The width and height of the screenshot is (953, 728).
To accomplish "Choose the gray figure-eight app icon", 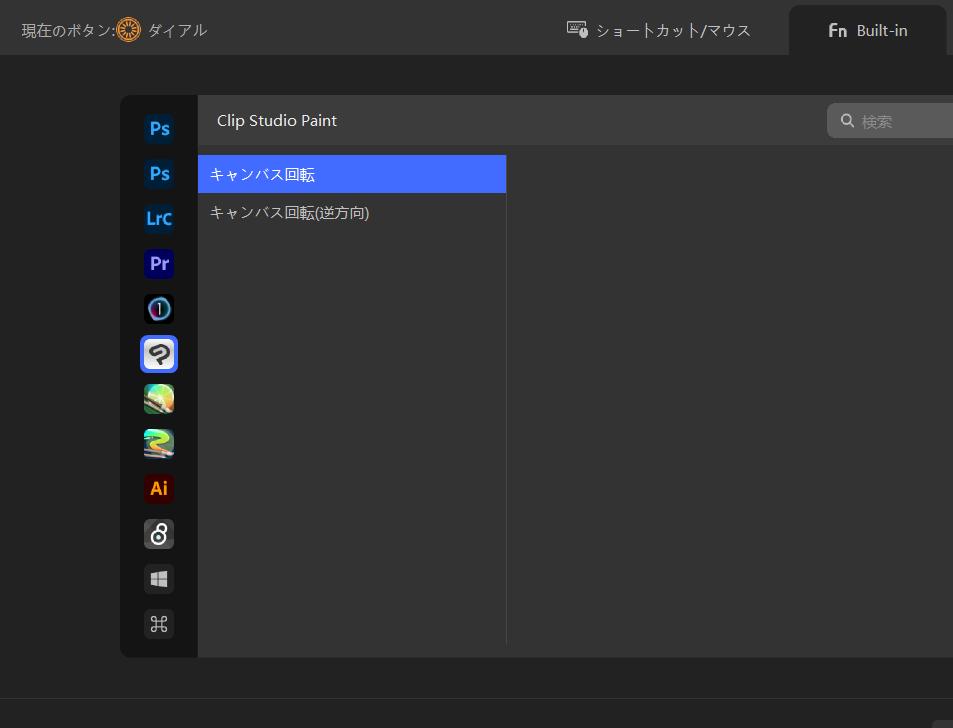I will point(159,534).
